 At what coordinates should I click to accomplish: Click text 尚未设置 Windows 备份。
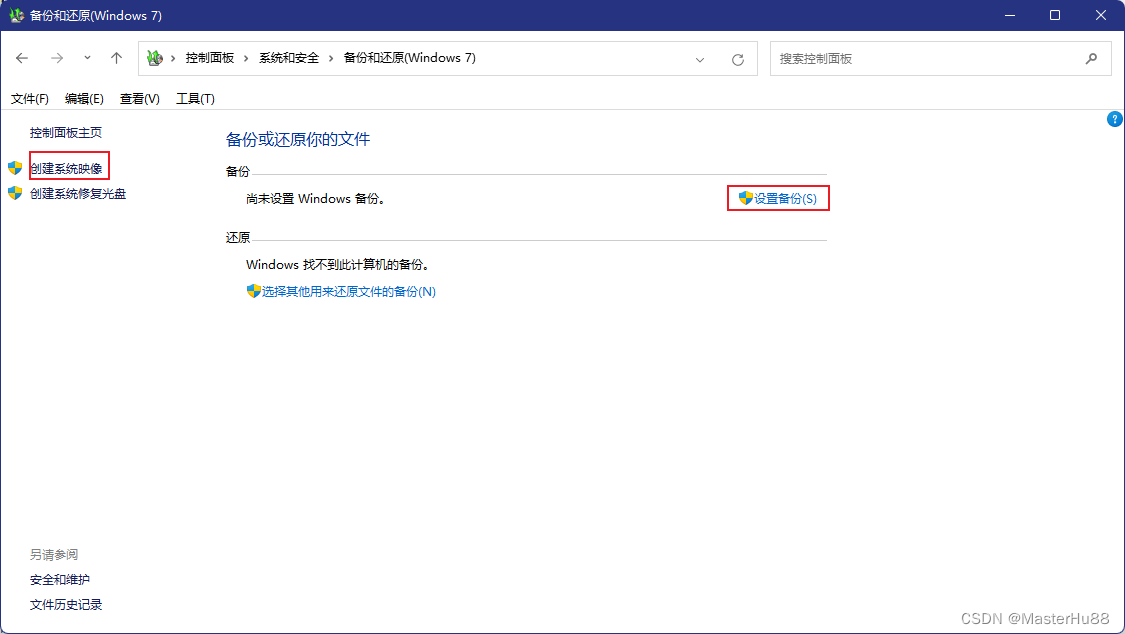pos(317,199)
